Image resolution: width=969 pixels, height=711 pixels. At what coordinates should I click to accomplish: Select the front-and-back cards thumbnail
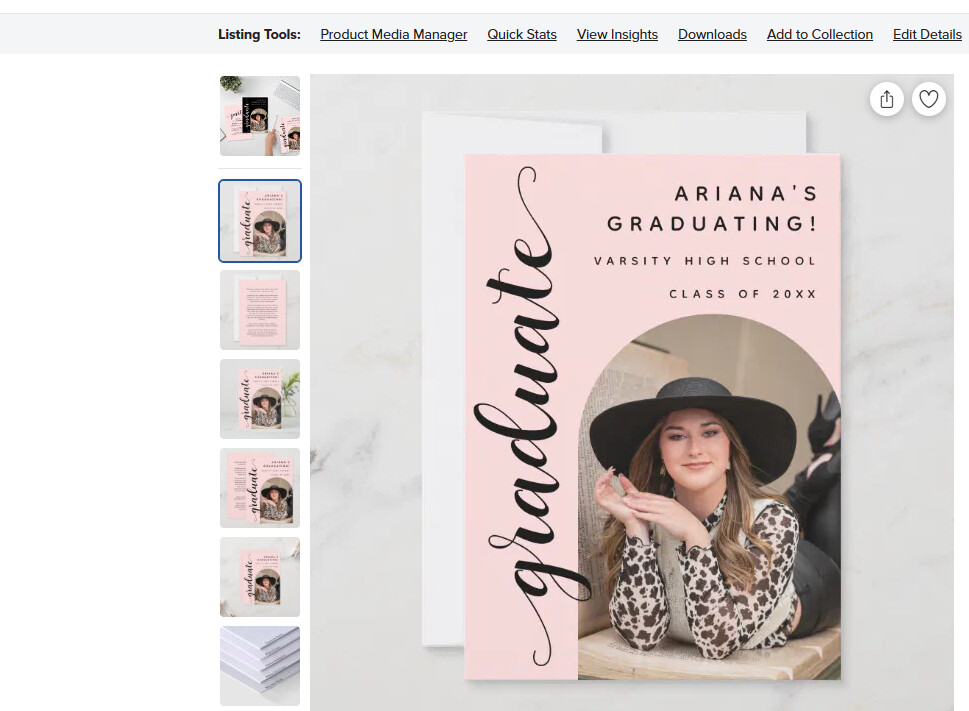pyautogui.click(x=260, y=488)
